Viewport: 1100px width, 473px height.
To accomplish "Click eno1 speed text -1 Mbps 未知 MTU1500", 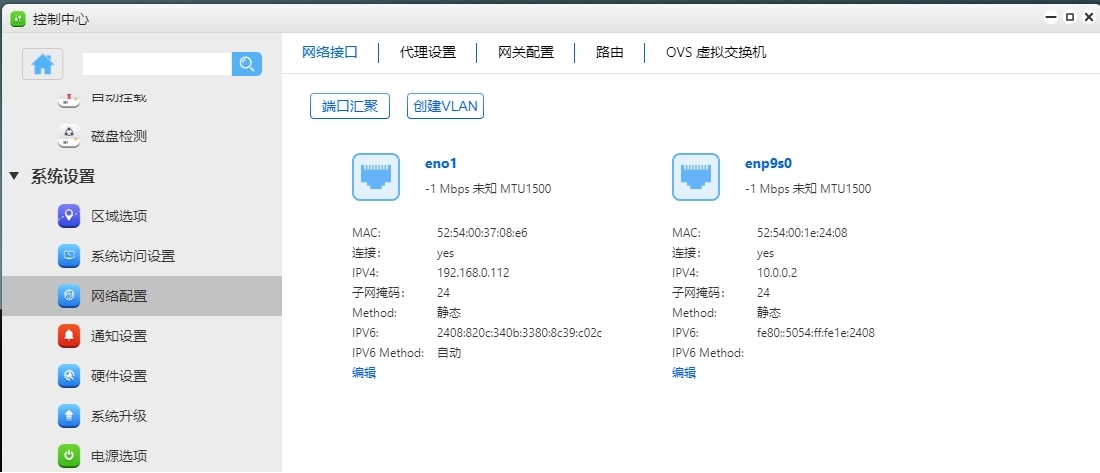I will (x=488, y=189).
